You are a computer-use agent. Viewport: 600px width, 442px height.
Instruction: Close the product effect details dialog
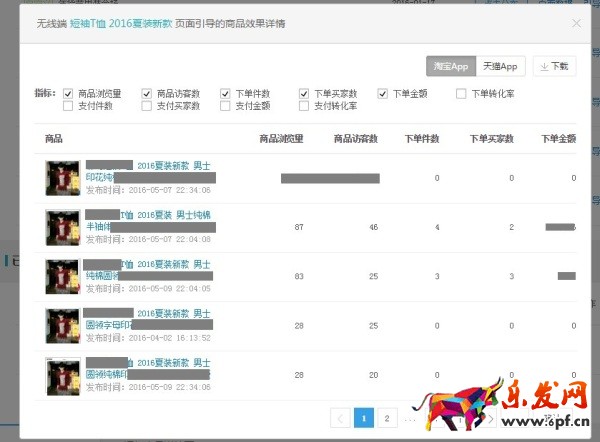tap(576, 24)
